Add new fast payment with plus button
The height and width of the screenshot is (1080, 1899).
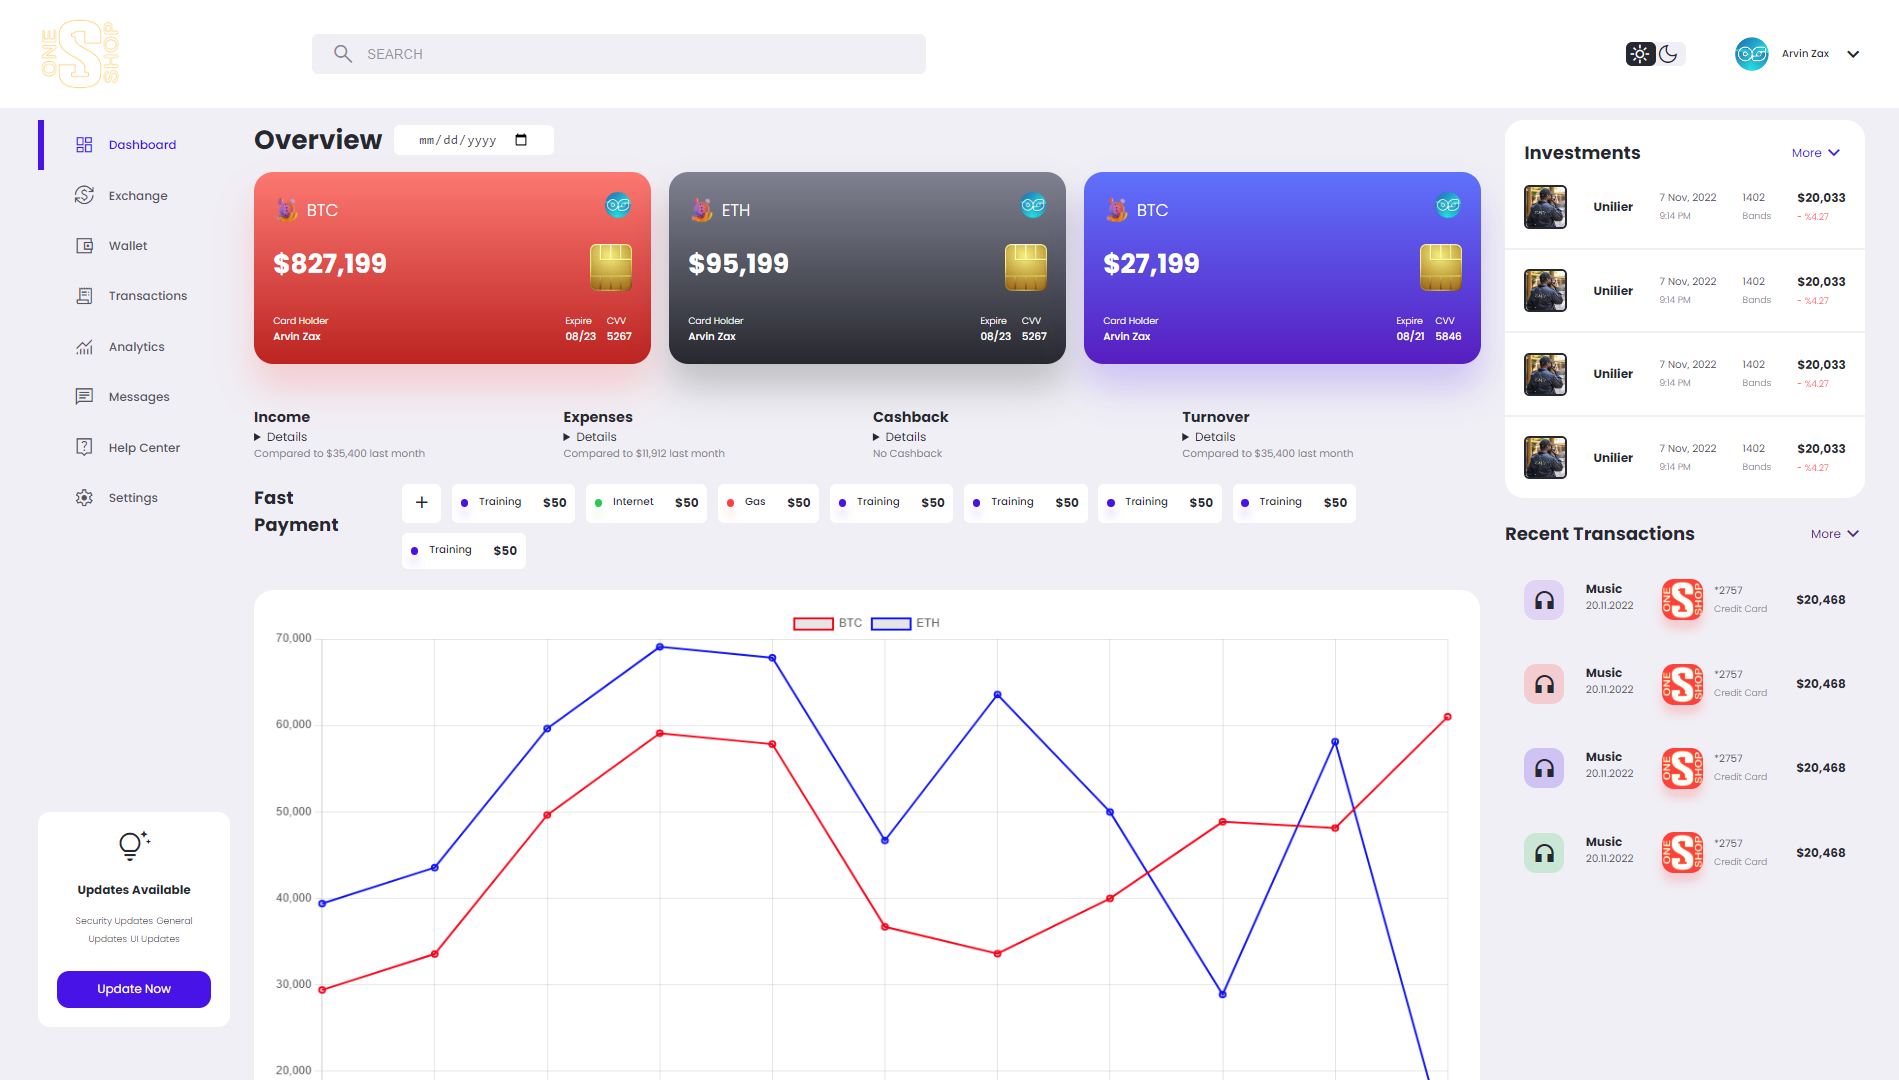421,503
